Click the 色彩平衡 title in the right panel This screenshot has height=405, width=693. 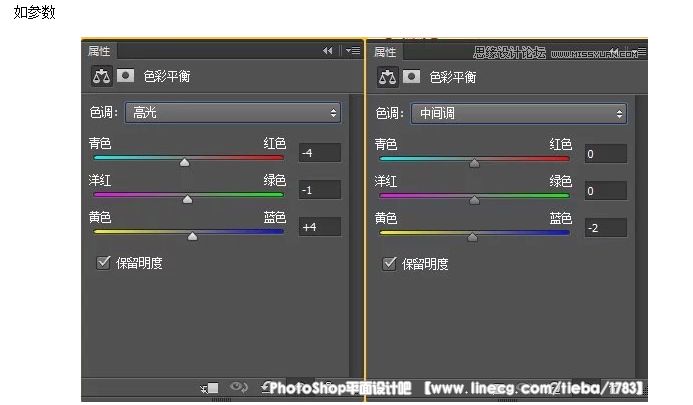click(453, 77)
